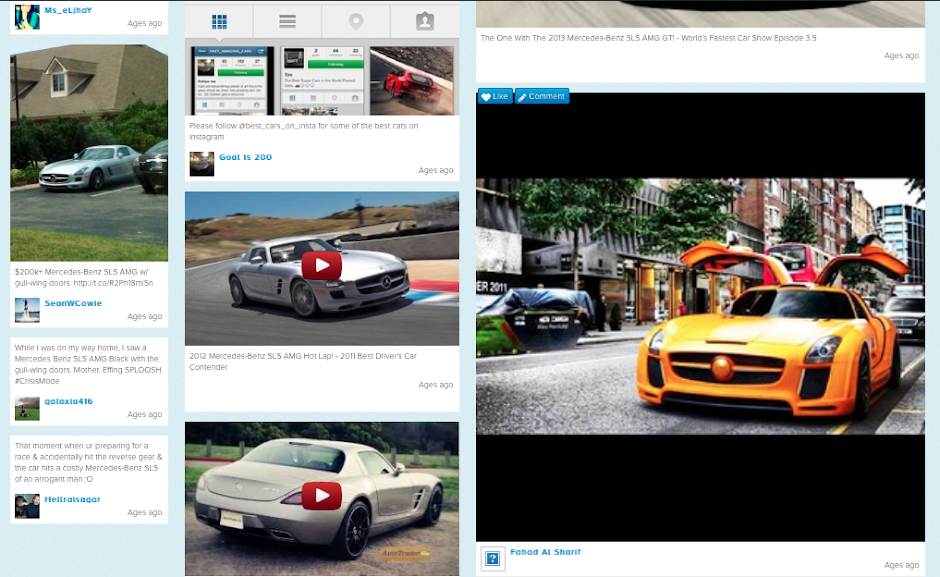Play the beige Mercedes SLS video
The height and width of the screenshot is (577, 940).
tap(322, 495)
